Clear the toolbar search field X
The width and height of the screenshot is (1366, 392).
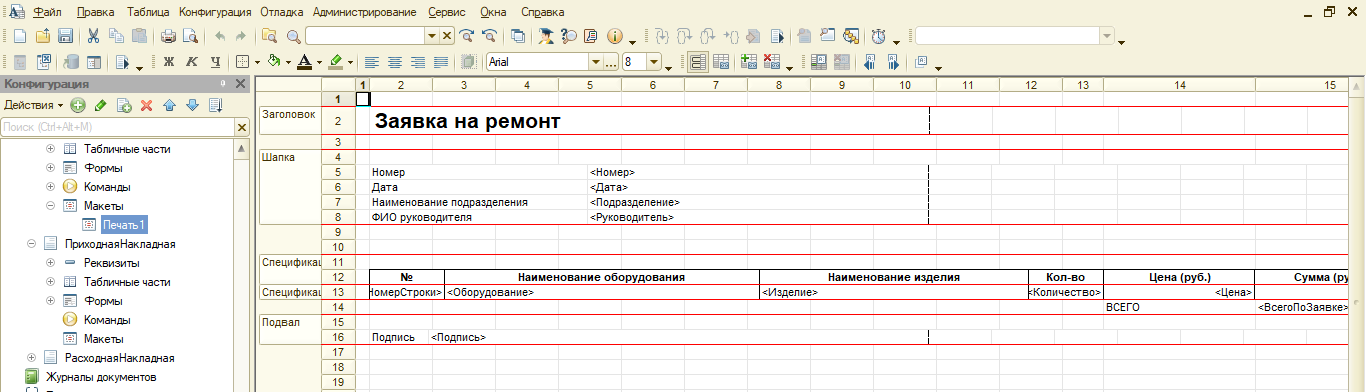(x=447, y=36)
